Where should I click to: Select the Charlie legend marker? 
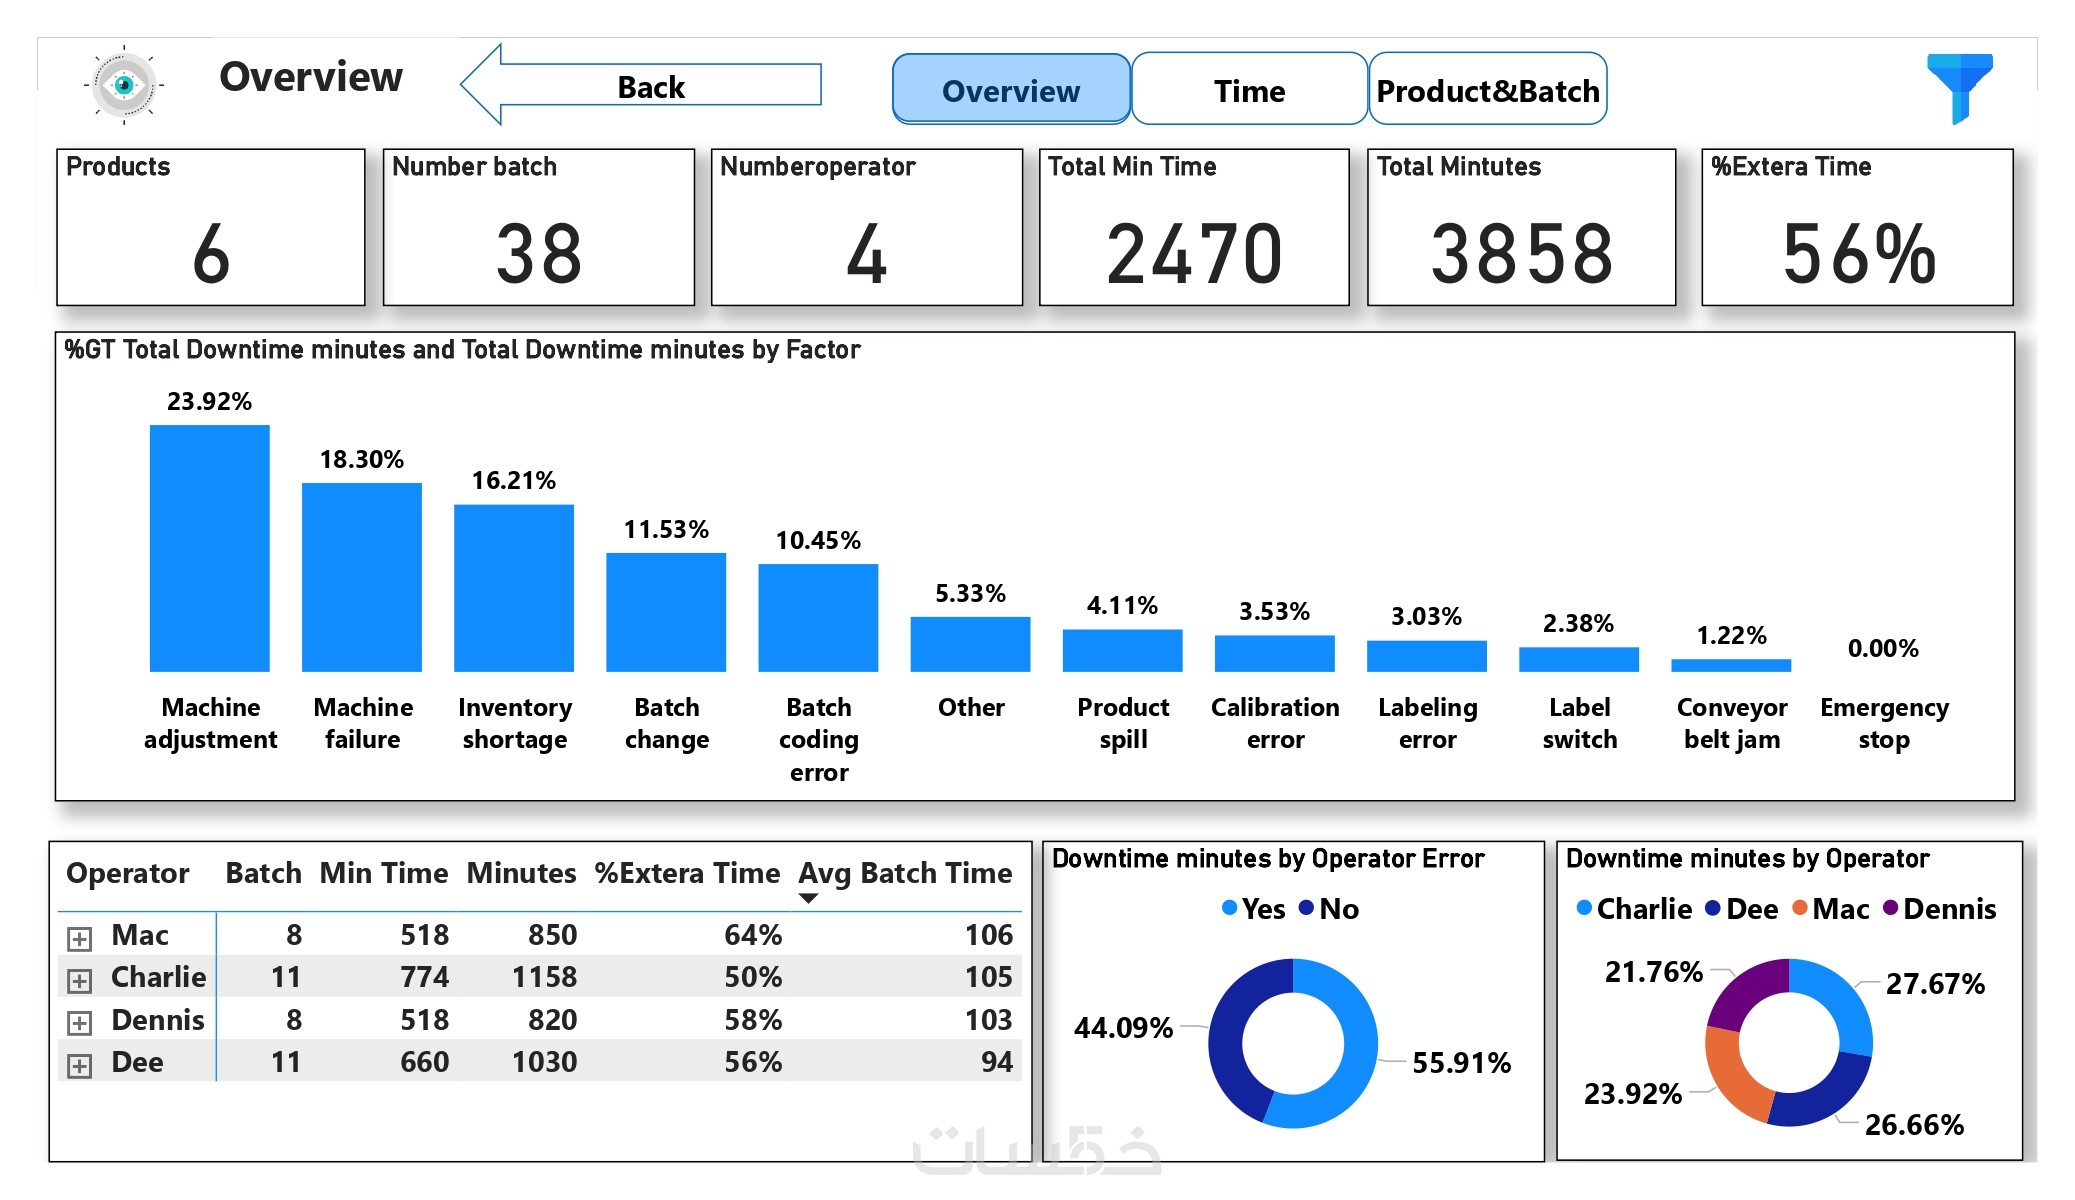click(1583, 908)
